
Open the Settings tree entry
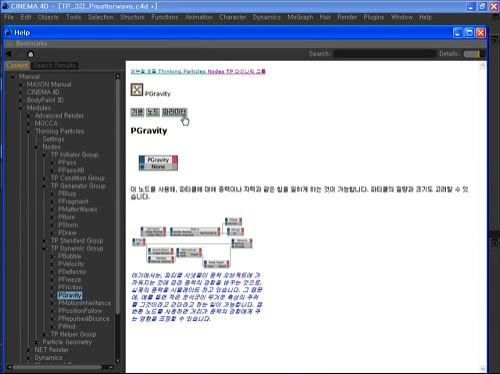53,139
